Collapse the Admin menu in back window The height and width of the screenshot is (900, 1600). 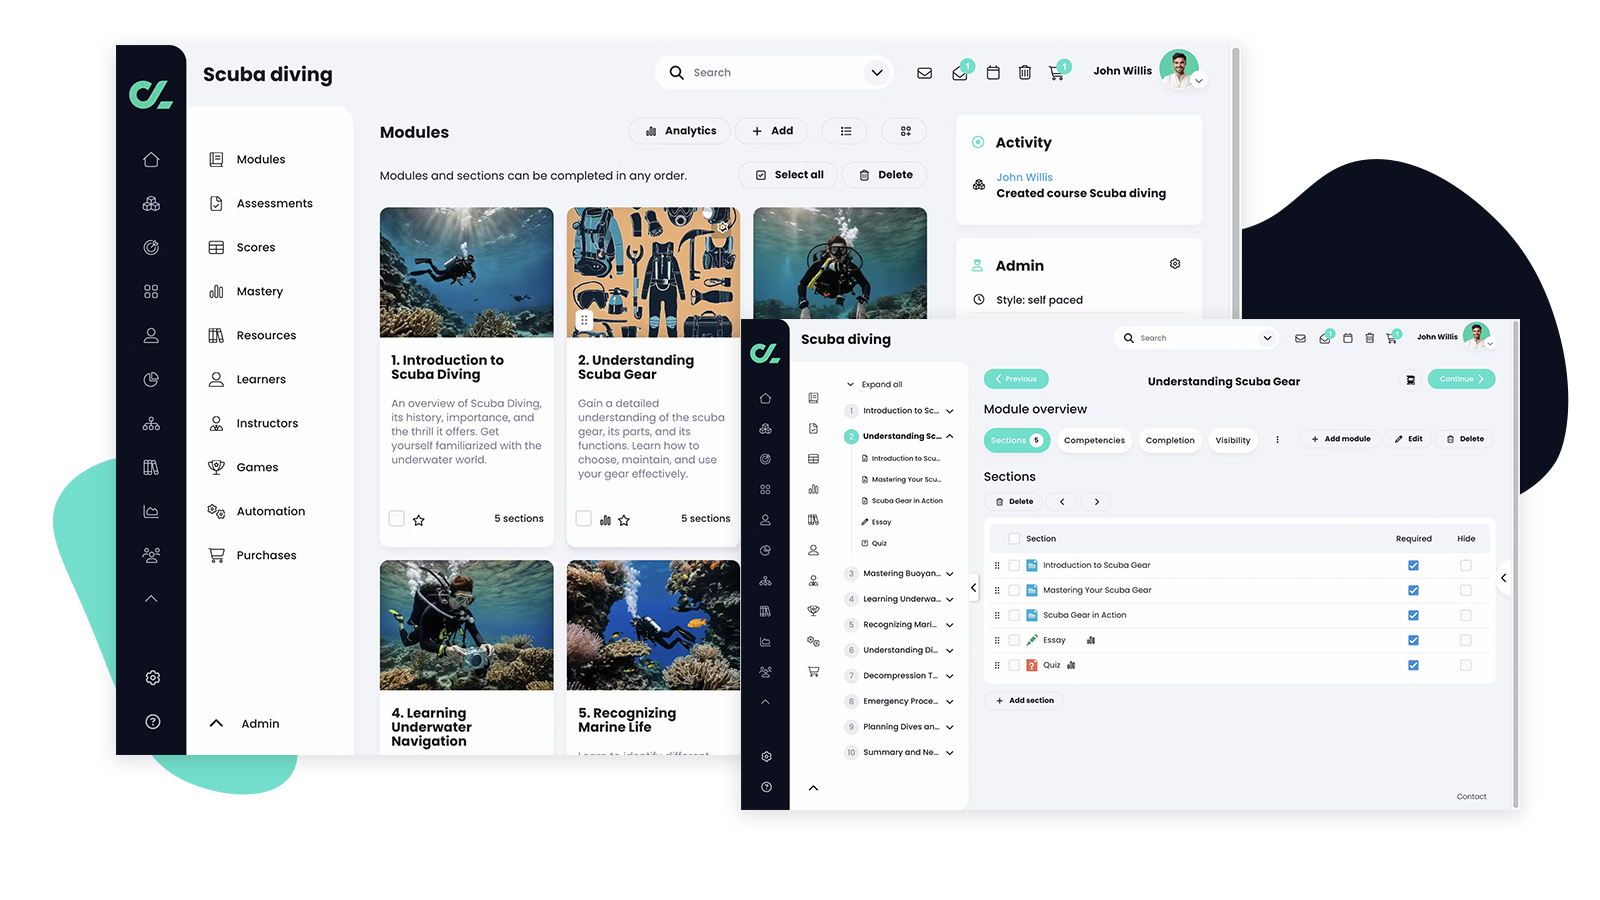pos(216,723)
